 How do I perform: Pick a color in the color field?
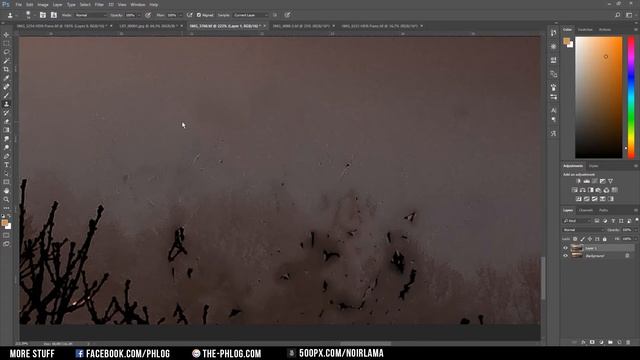(x=599, y=97)
